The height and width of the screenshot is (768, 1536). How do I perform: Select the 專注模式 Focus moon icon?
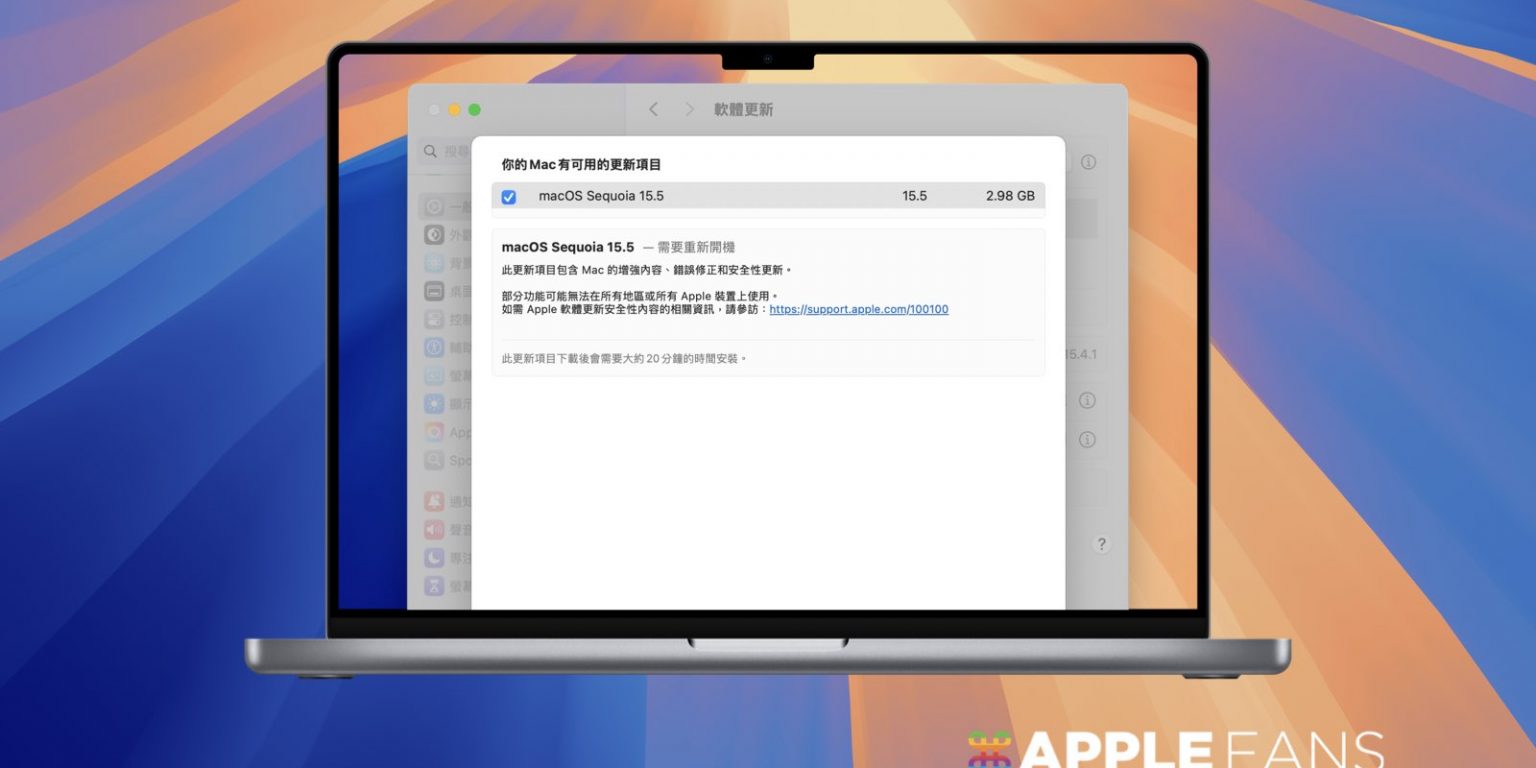434,558
